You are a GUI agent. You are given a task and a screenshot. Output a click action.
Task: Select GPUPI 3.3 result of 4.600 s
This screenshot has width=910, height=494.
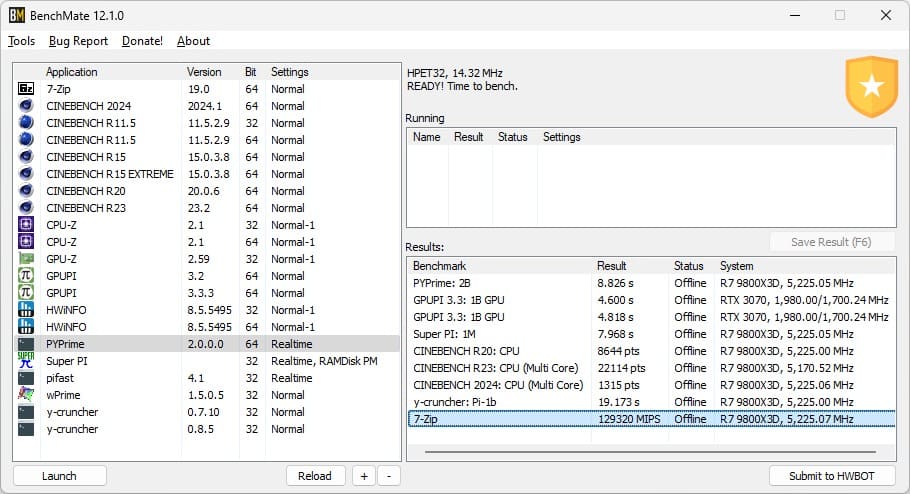click(651, 300)
